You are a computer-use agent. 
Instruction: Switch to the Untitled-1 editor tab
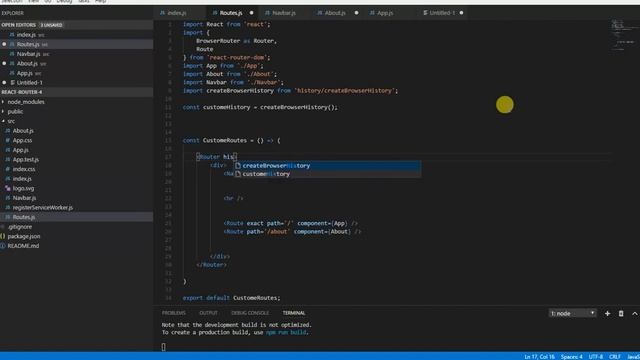coord(442,13)
